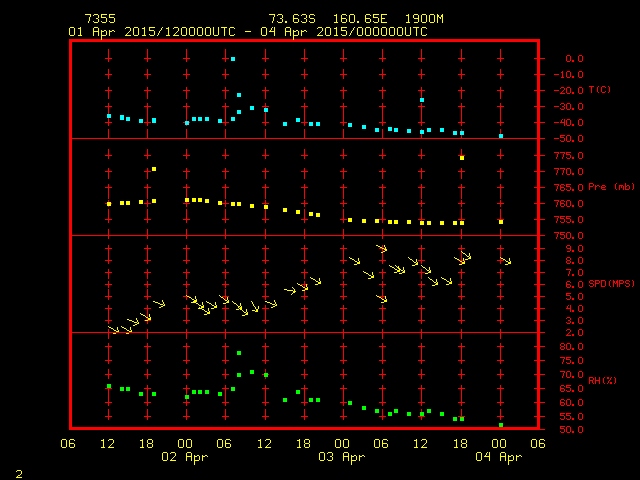Click the 2.0 wind speed tick label
Image resolution: width=640 pixels, height=480 pixels.
[x=574, y=333]
